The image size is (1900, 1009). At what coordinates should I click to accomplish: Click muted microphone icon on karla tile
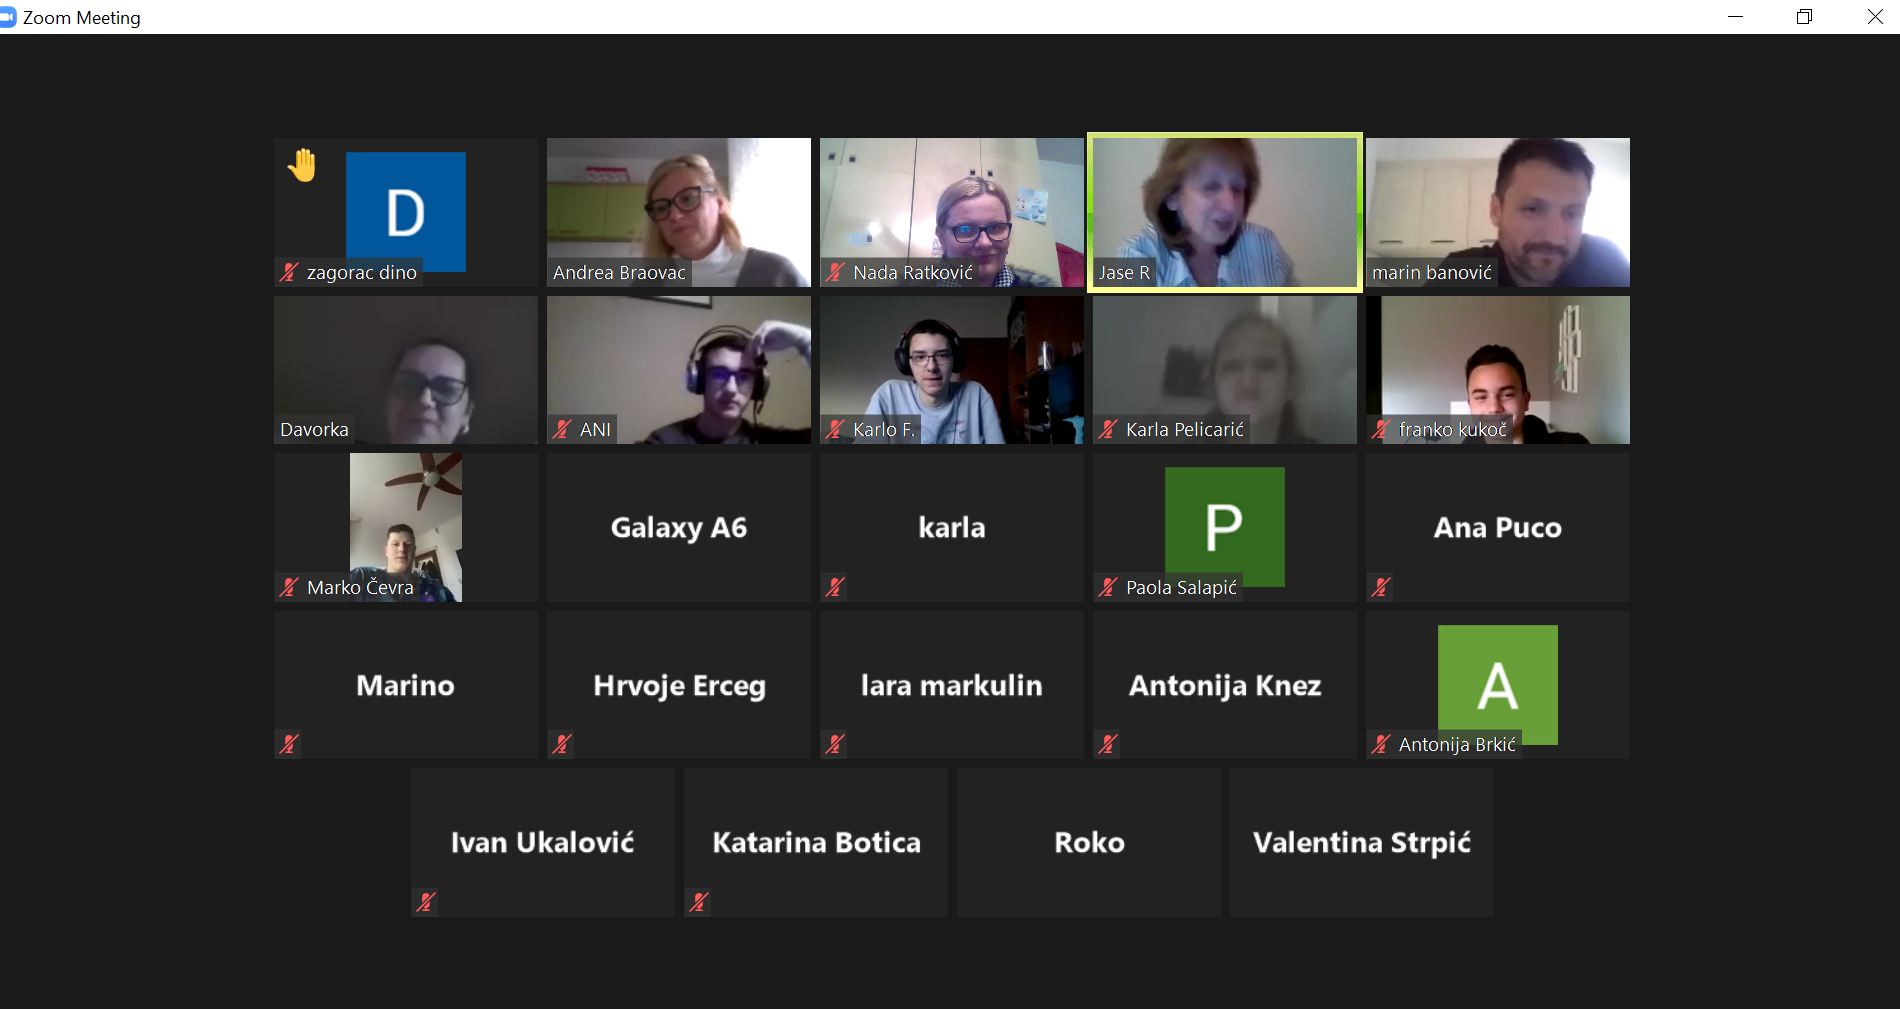835,587
